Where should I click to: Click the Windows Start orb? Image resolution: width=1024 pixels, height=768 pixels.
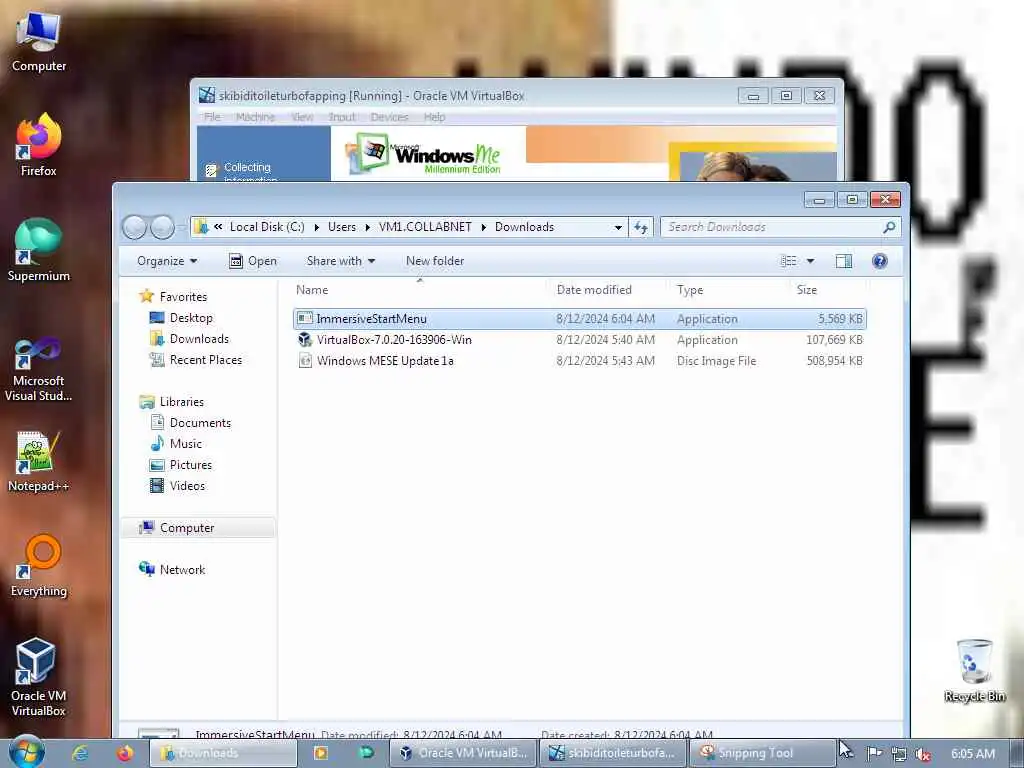click(x=27, y=752)
